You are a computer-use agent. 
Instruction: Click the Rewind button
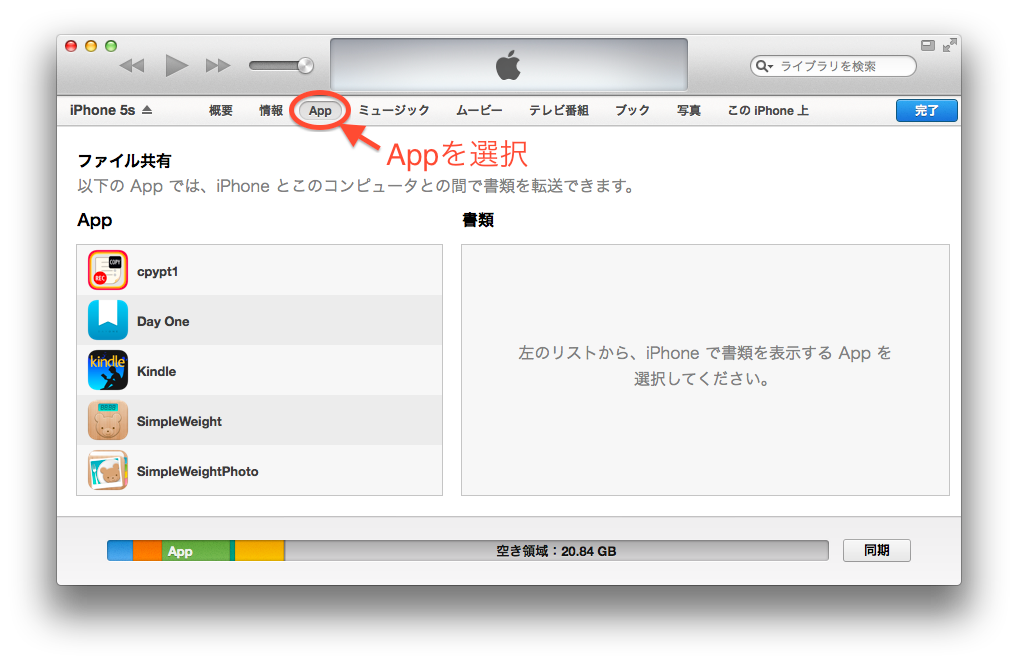[x=132, y=66]
